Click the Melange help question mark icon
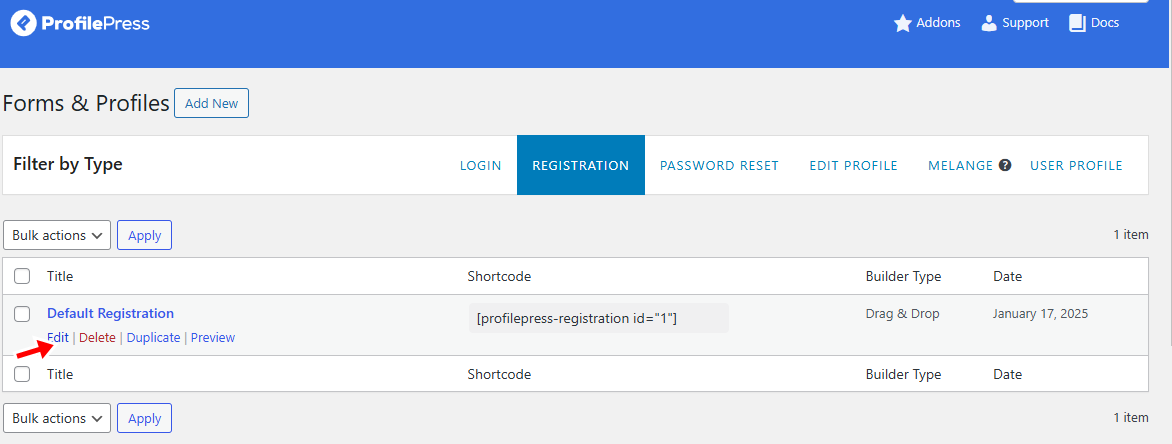The height and width of the screenshot is (444, 1172). click(x=1005, y=165)
